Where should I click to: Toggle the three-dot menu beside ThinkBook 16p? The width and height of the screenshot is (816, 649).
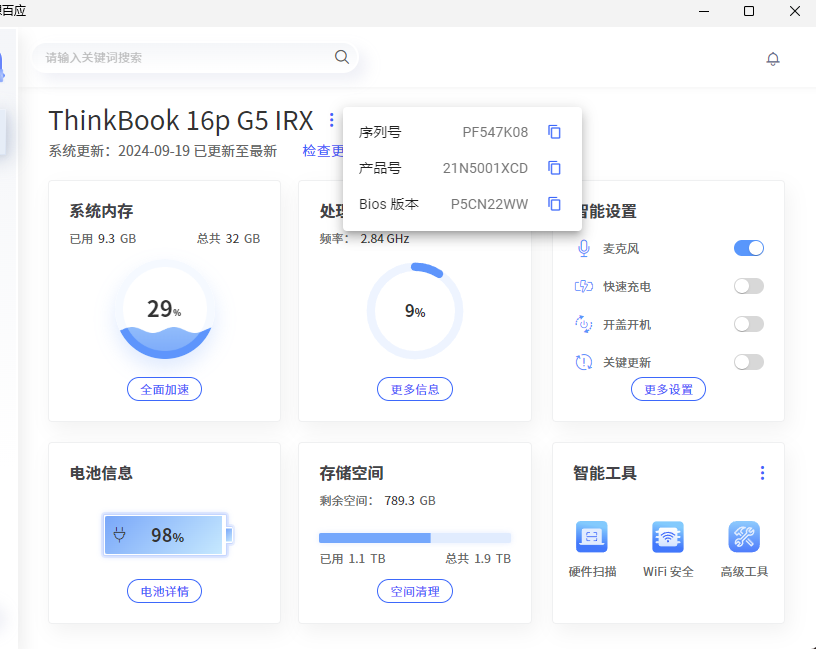coord(332,120)
